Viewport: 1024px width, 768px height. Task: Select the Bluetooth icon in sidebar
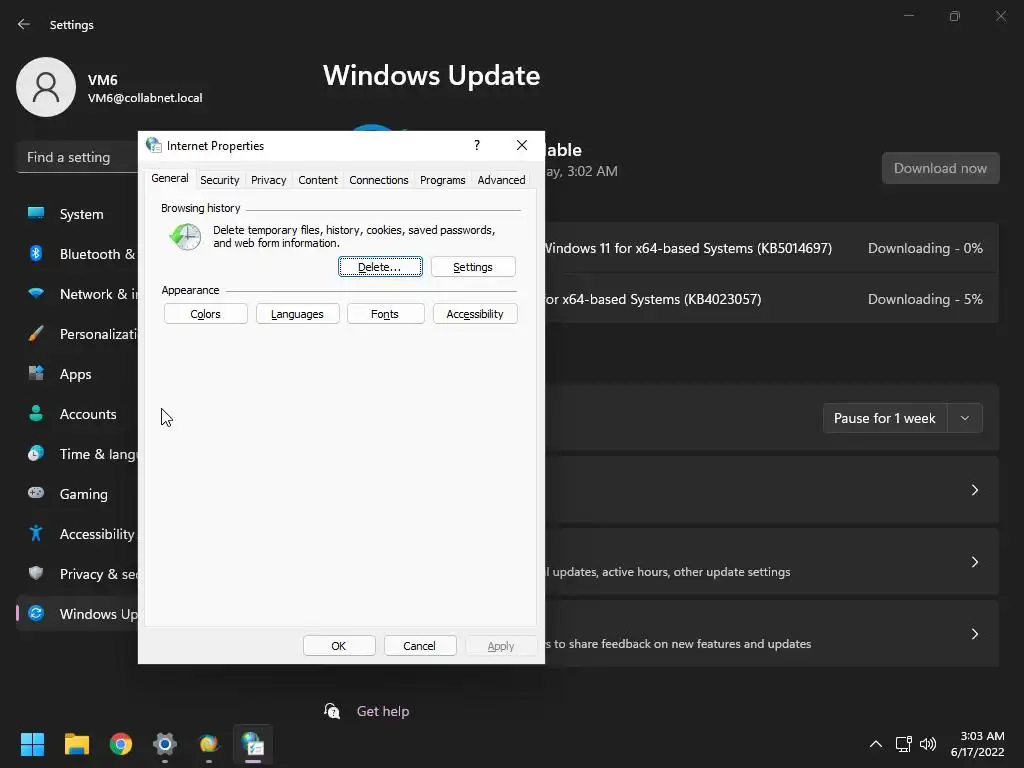coord(36,253)
